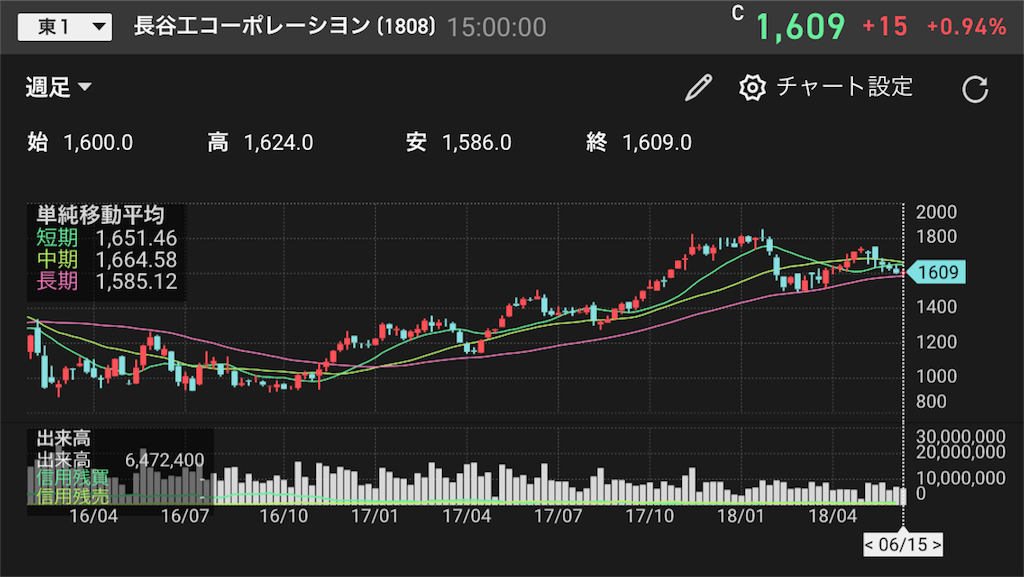
Task: Click the 信用残売 legend label
Action: [72, 496]
